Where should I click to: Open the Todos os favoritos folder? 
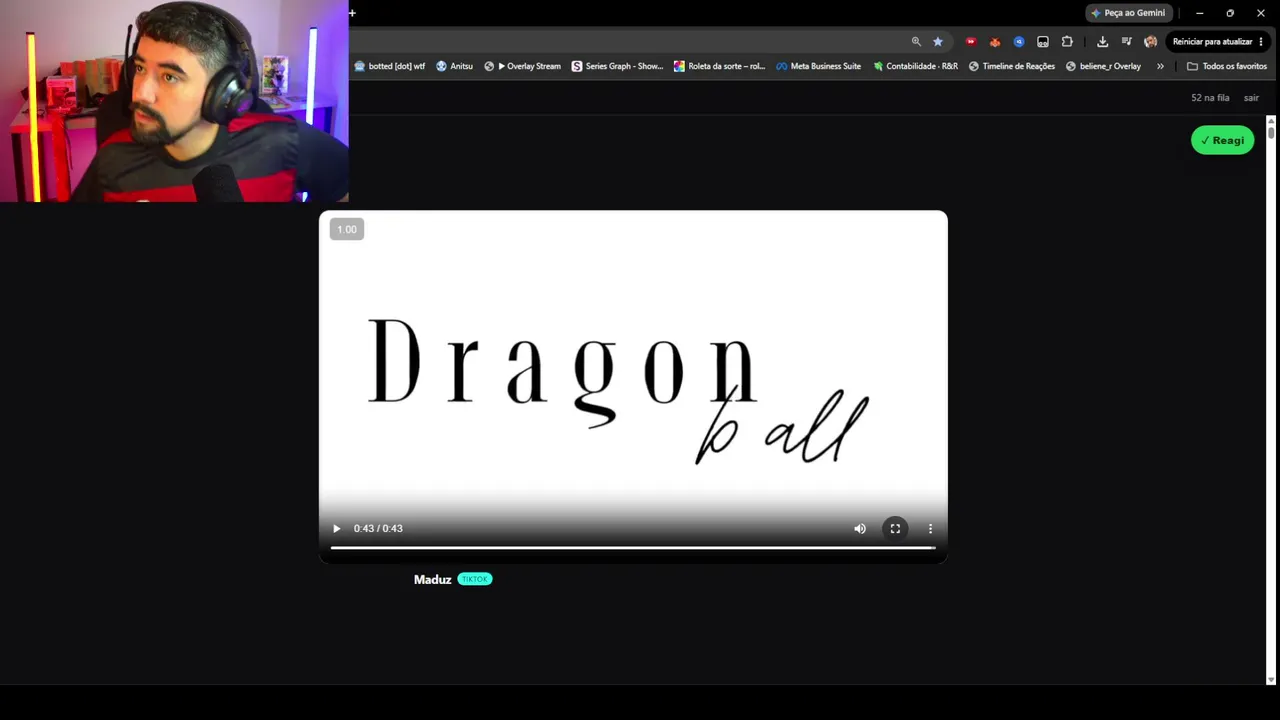point(1227,66)
